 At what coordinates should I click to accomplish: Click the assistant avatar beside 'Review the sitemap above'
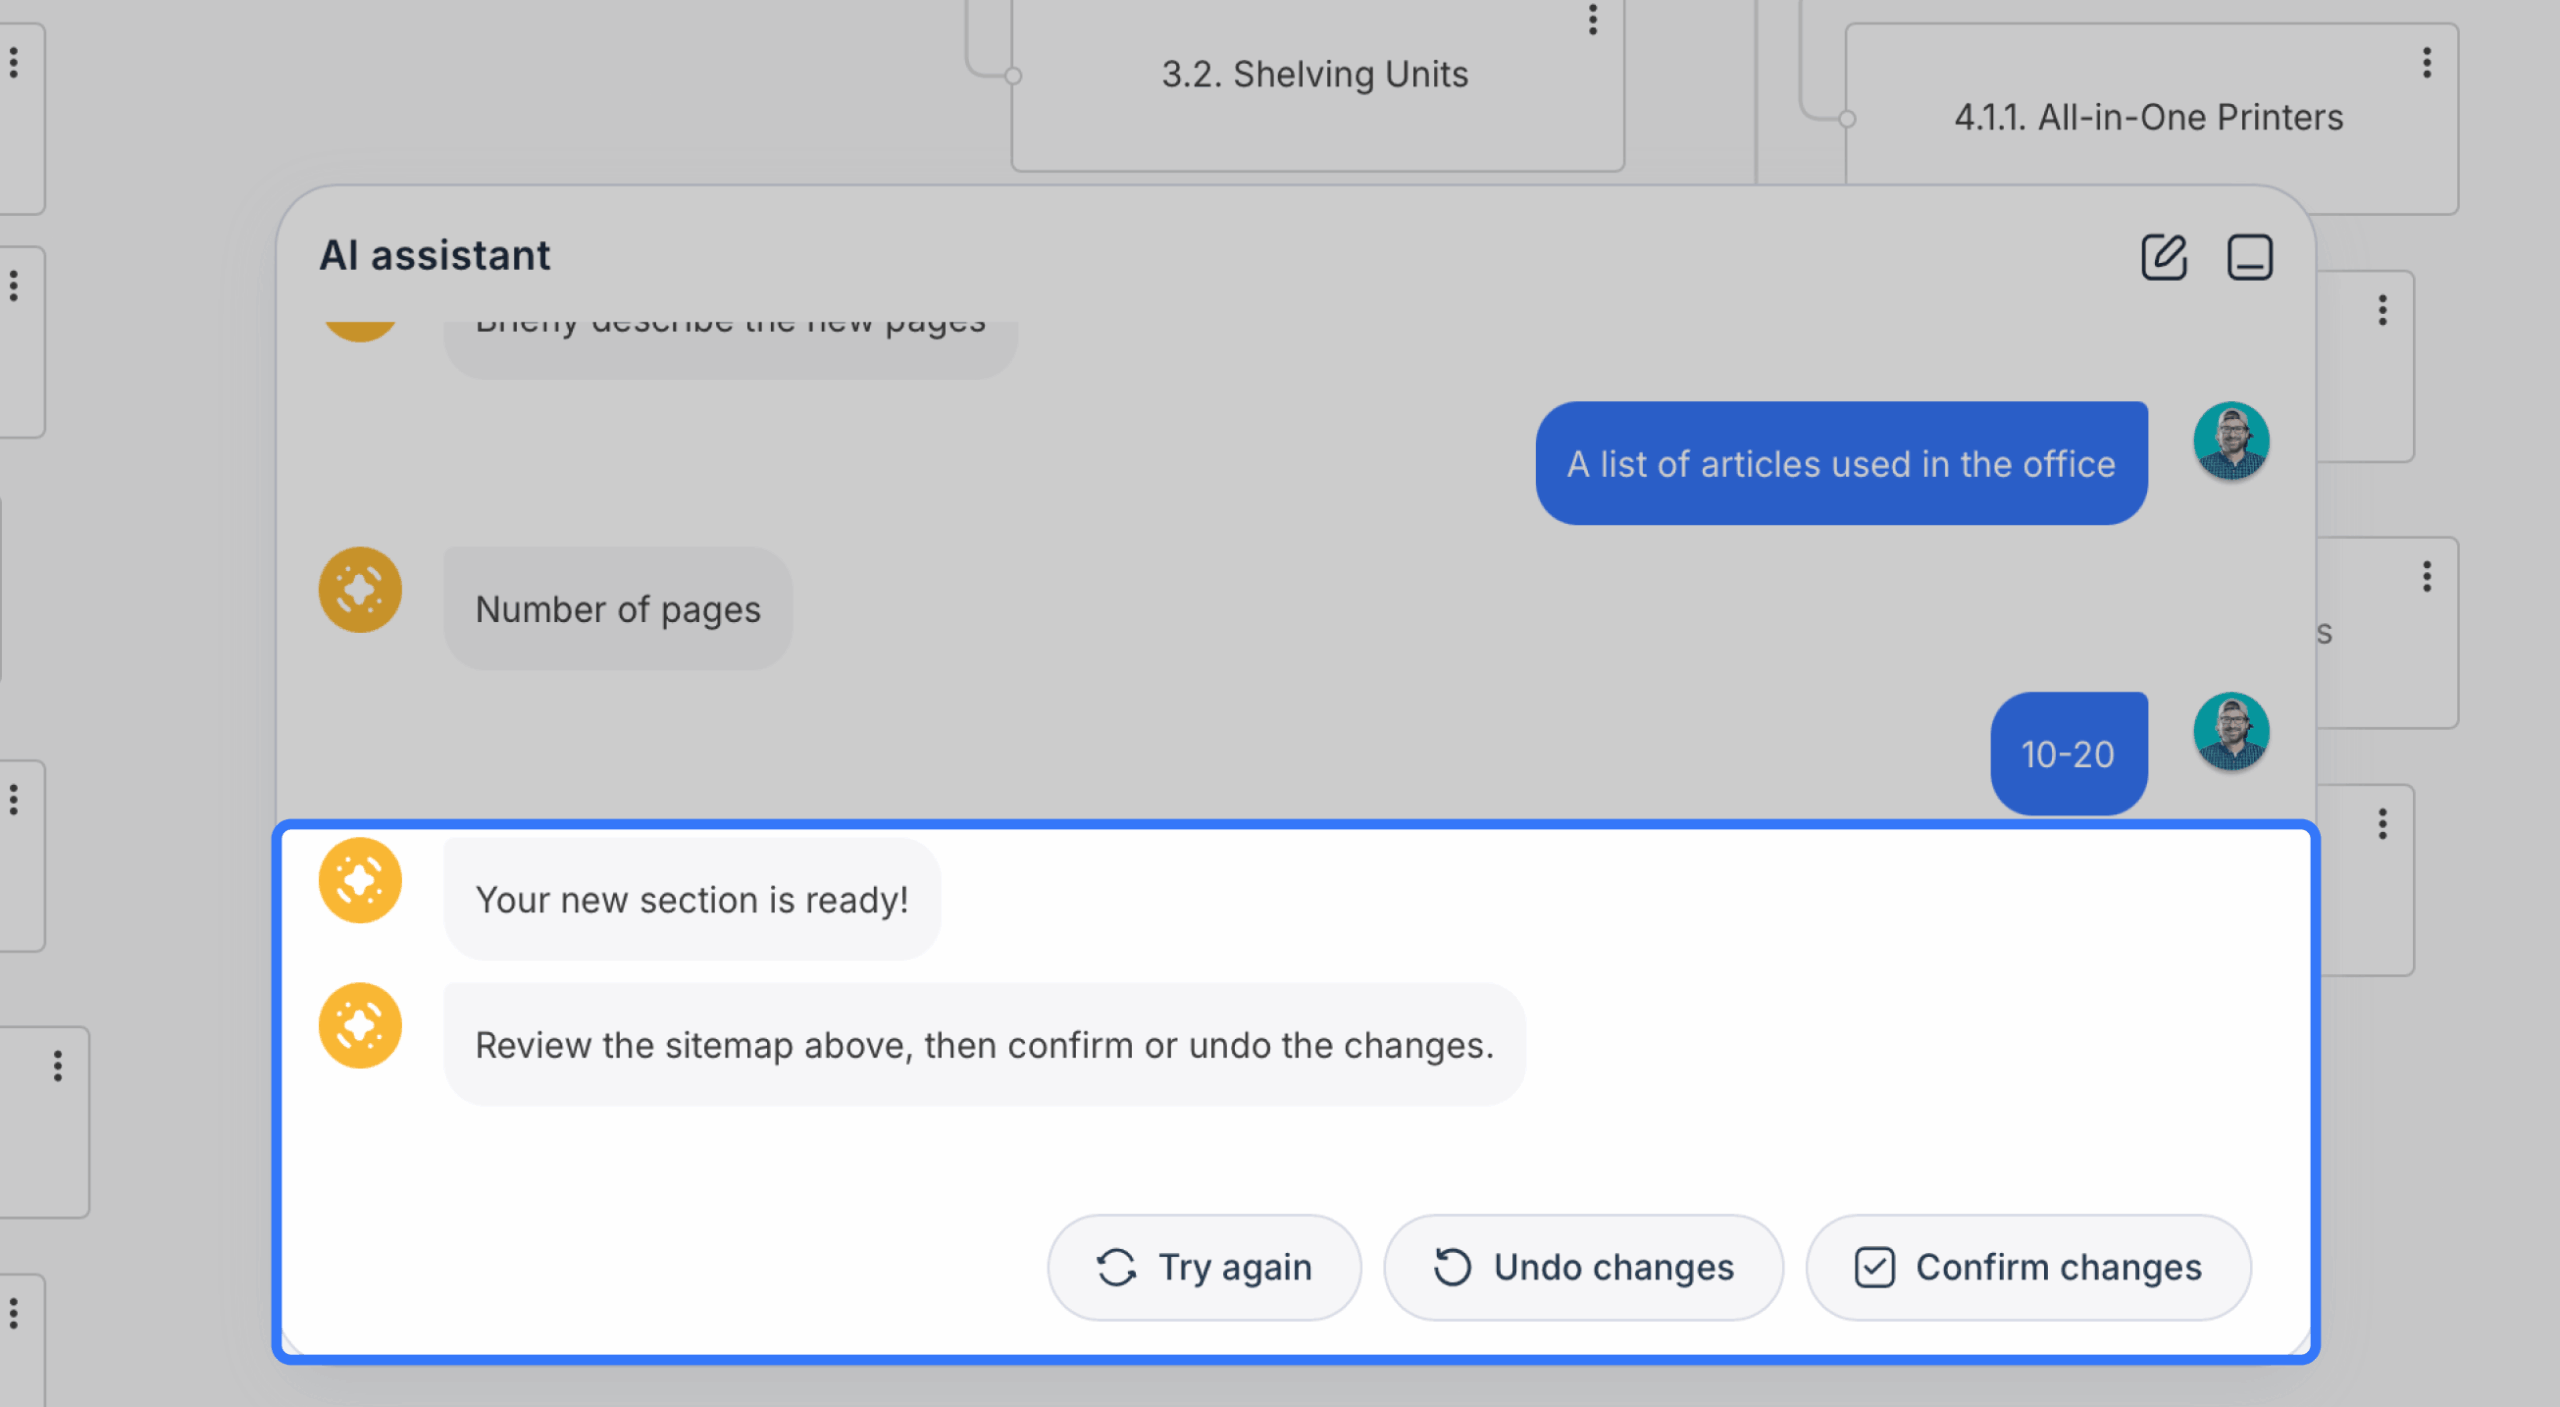pos(360,1025)
